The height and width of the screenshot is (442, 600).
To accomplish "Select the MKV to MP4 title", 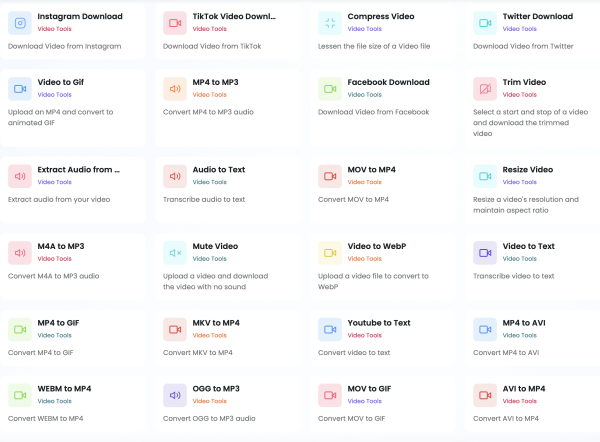I will (216, 323).
